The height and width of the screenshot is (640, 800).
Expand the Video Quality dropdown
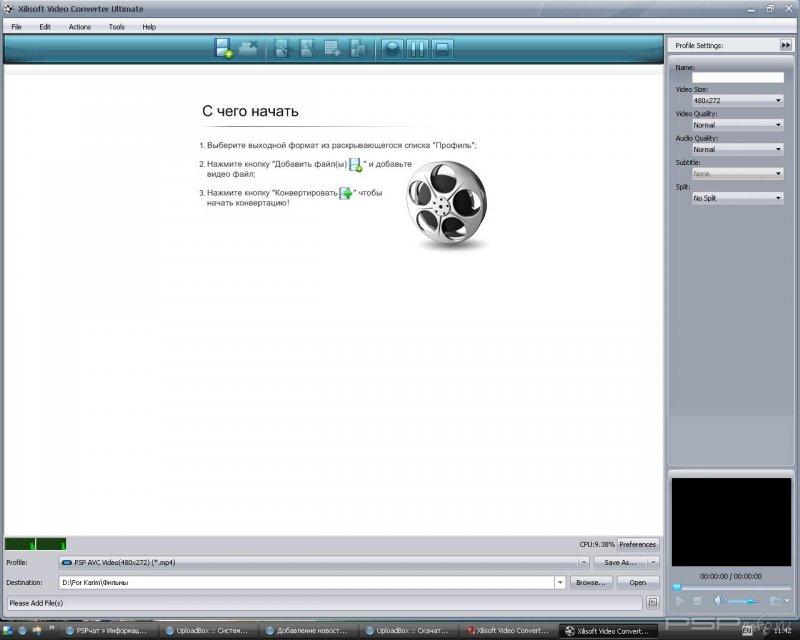738,124
